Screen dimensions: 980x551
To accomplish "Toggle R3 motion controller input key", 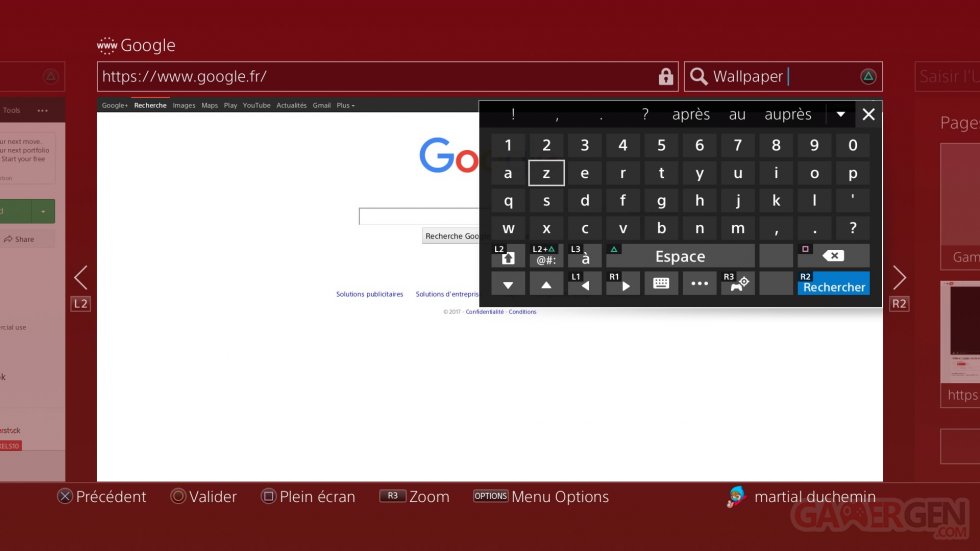I will (738, 284).
